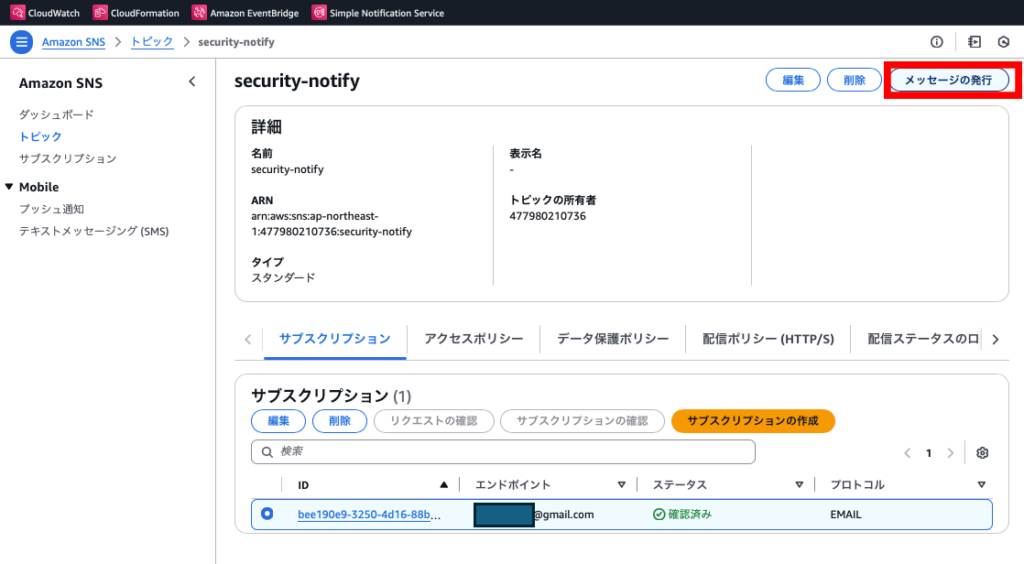Switch to サブスクリプション tab
Screen dimensions: 1024x564
click(335, 339)
